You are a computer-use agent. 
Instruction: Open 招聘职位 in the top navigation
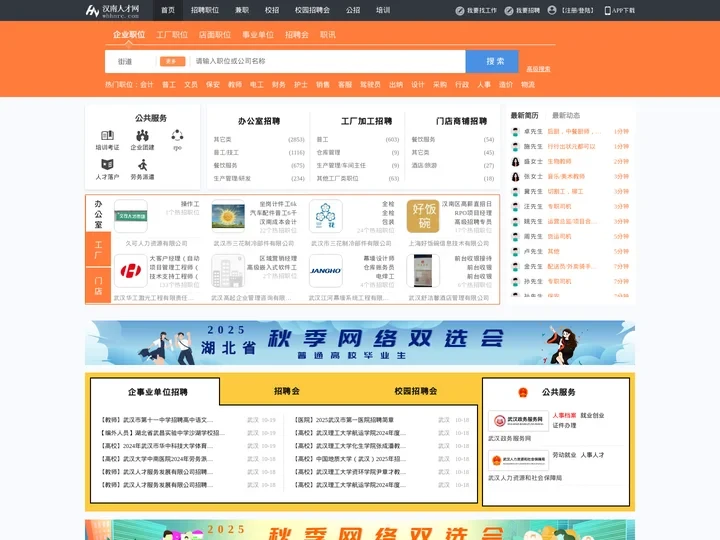click(205, 10)
